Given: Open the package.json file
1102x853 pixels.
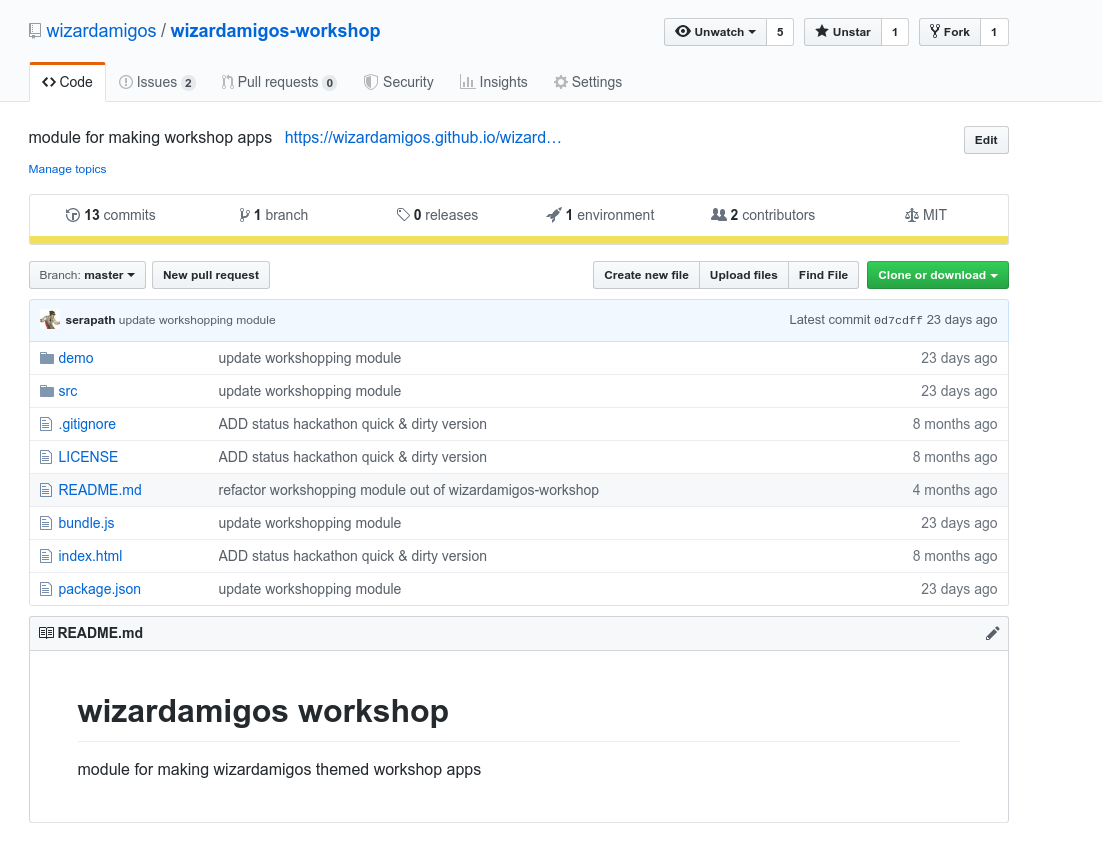Looking at the screenshot, I should point(99,590).
